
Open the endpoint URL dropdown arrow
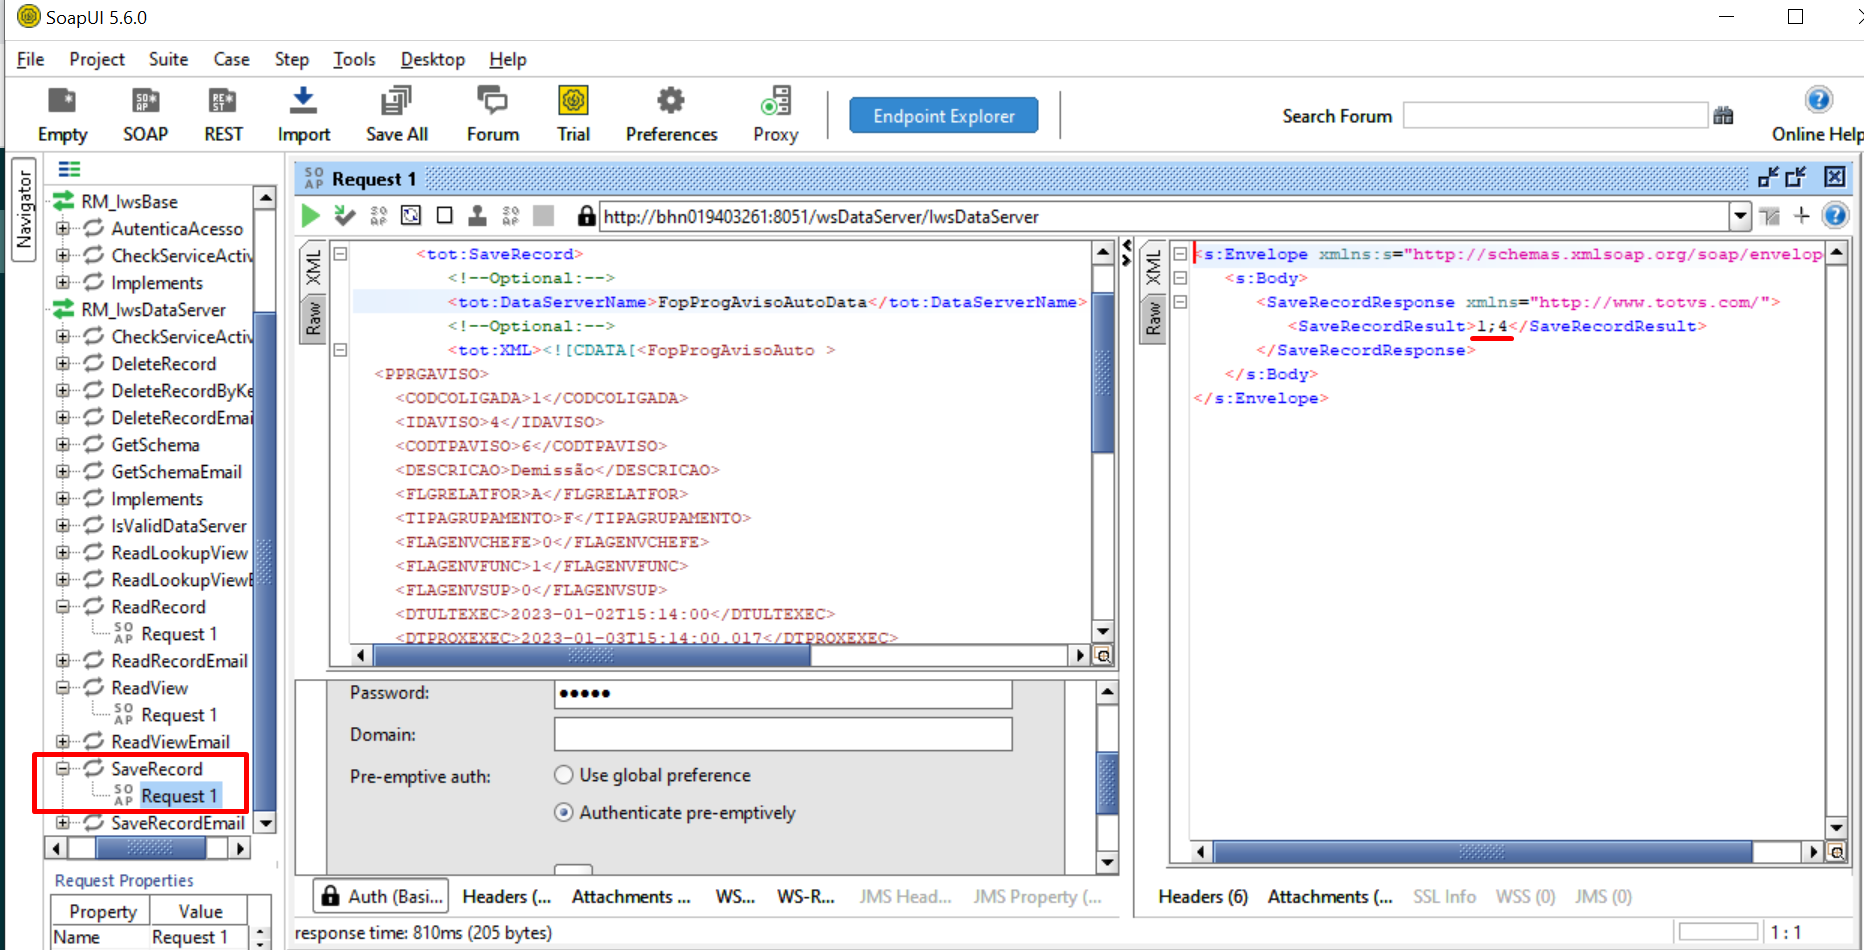[x=1740, y=216]
